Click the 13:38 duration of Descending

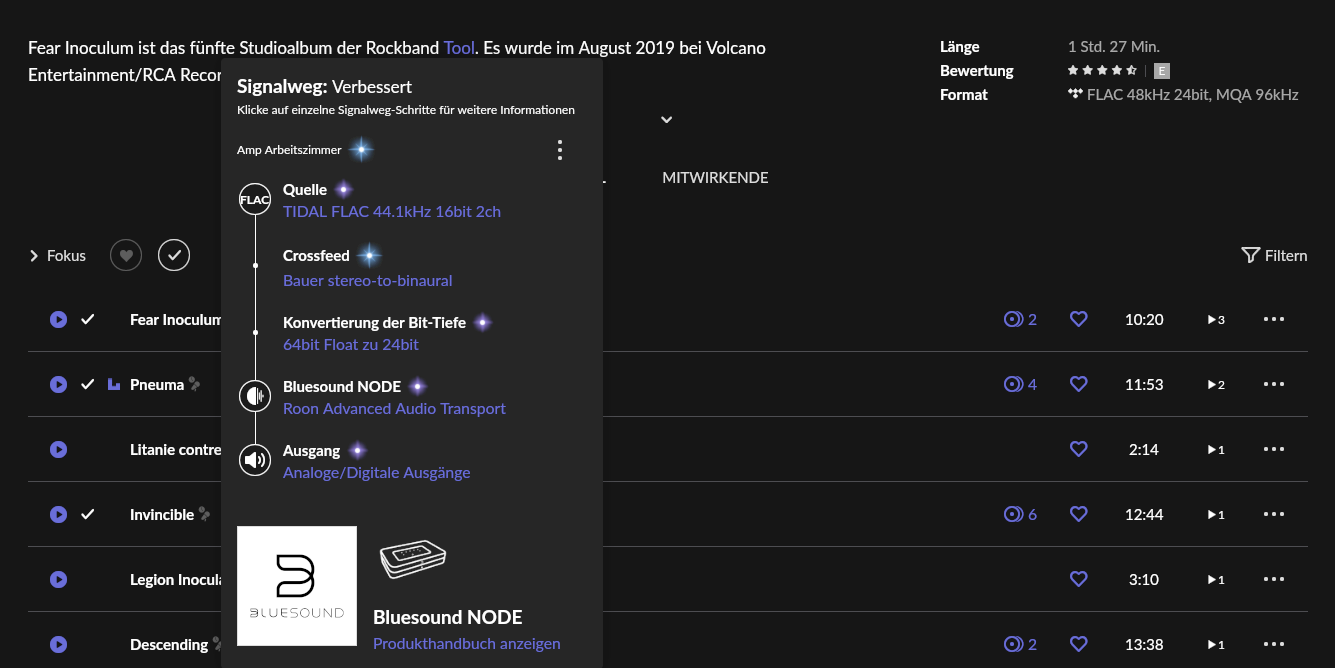(1144, 645)
